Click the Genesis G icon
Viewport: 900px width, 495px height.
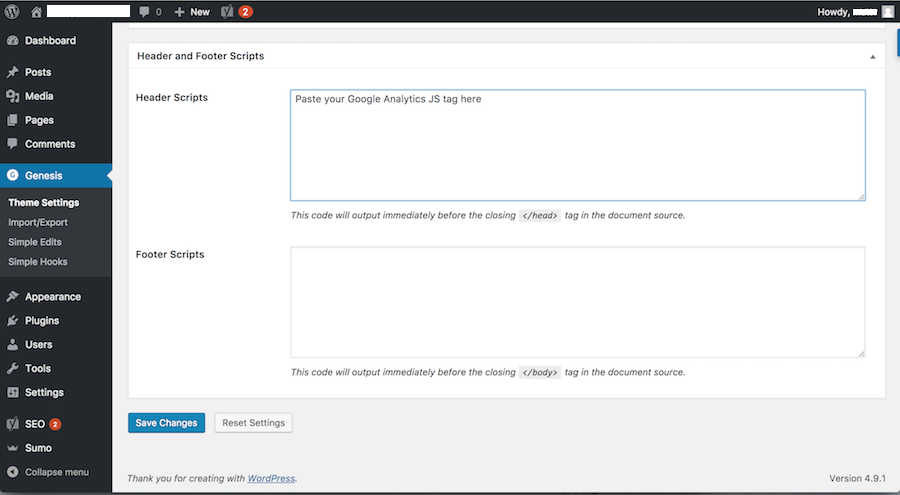(13, 175)
